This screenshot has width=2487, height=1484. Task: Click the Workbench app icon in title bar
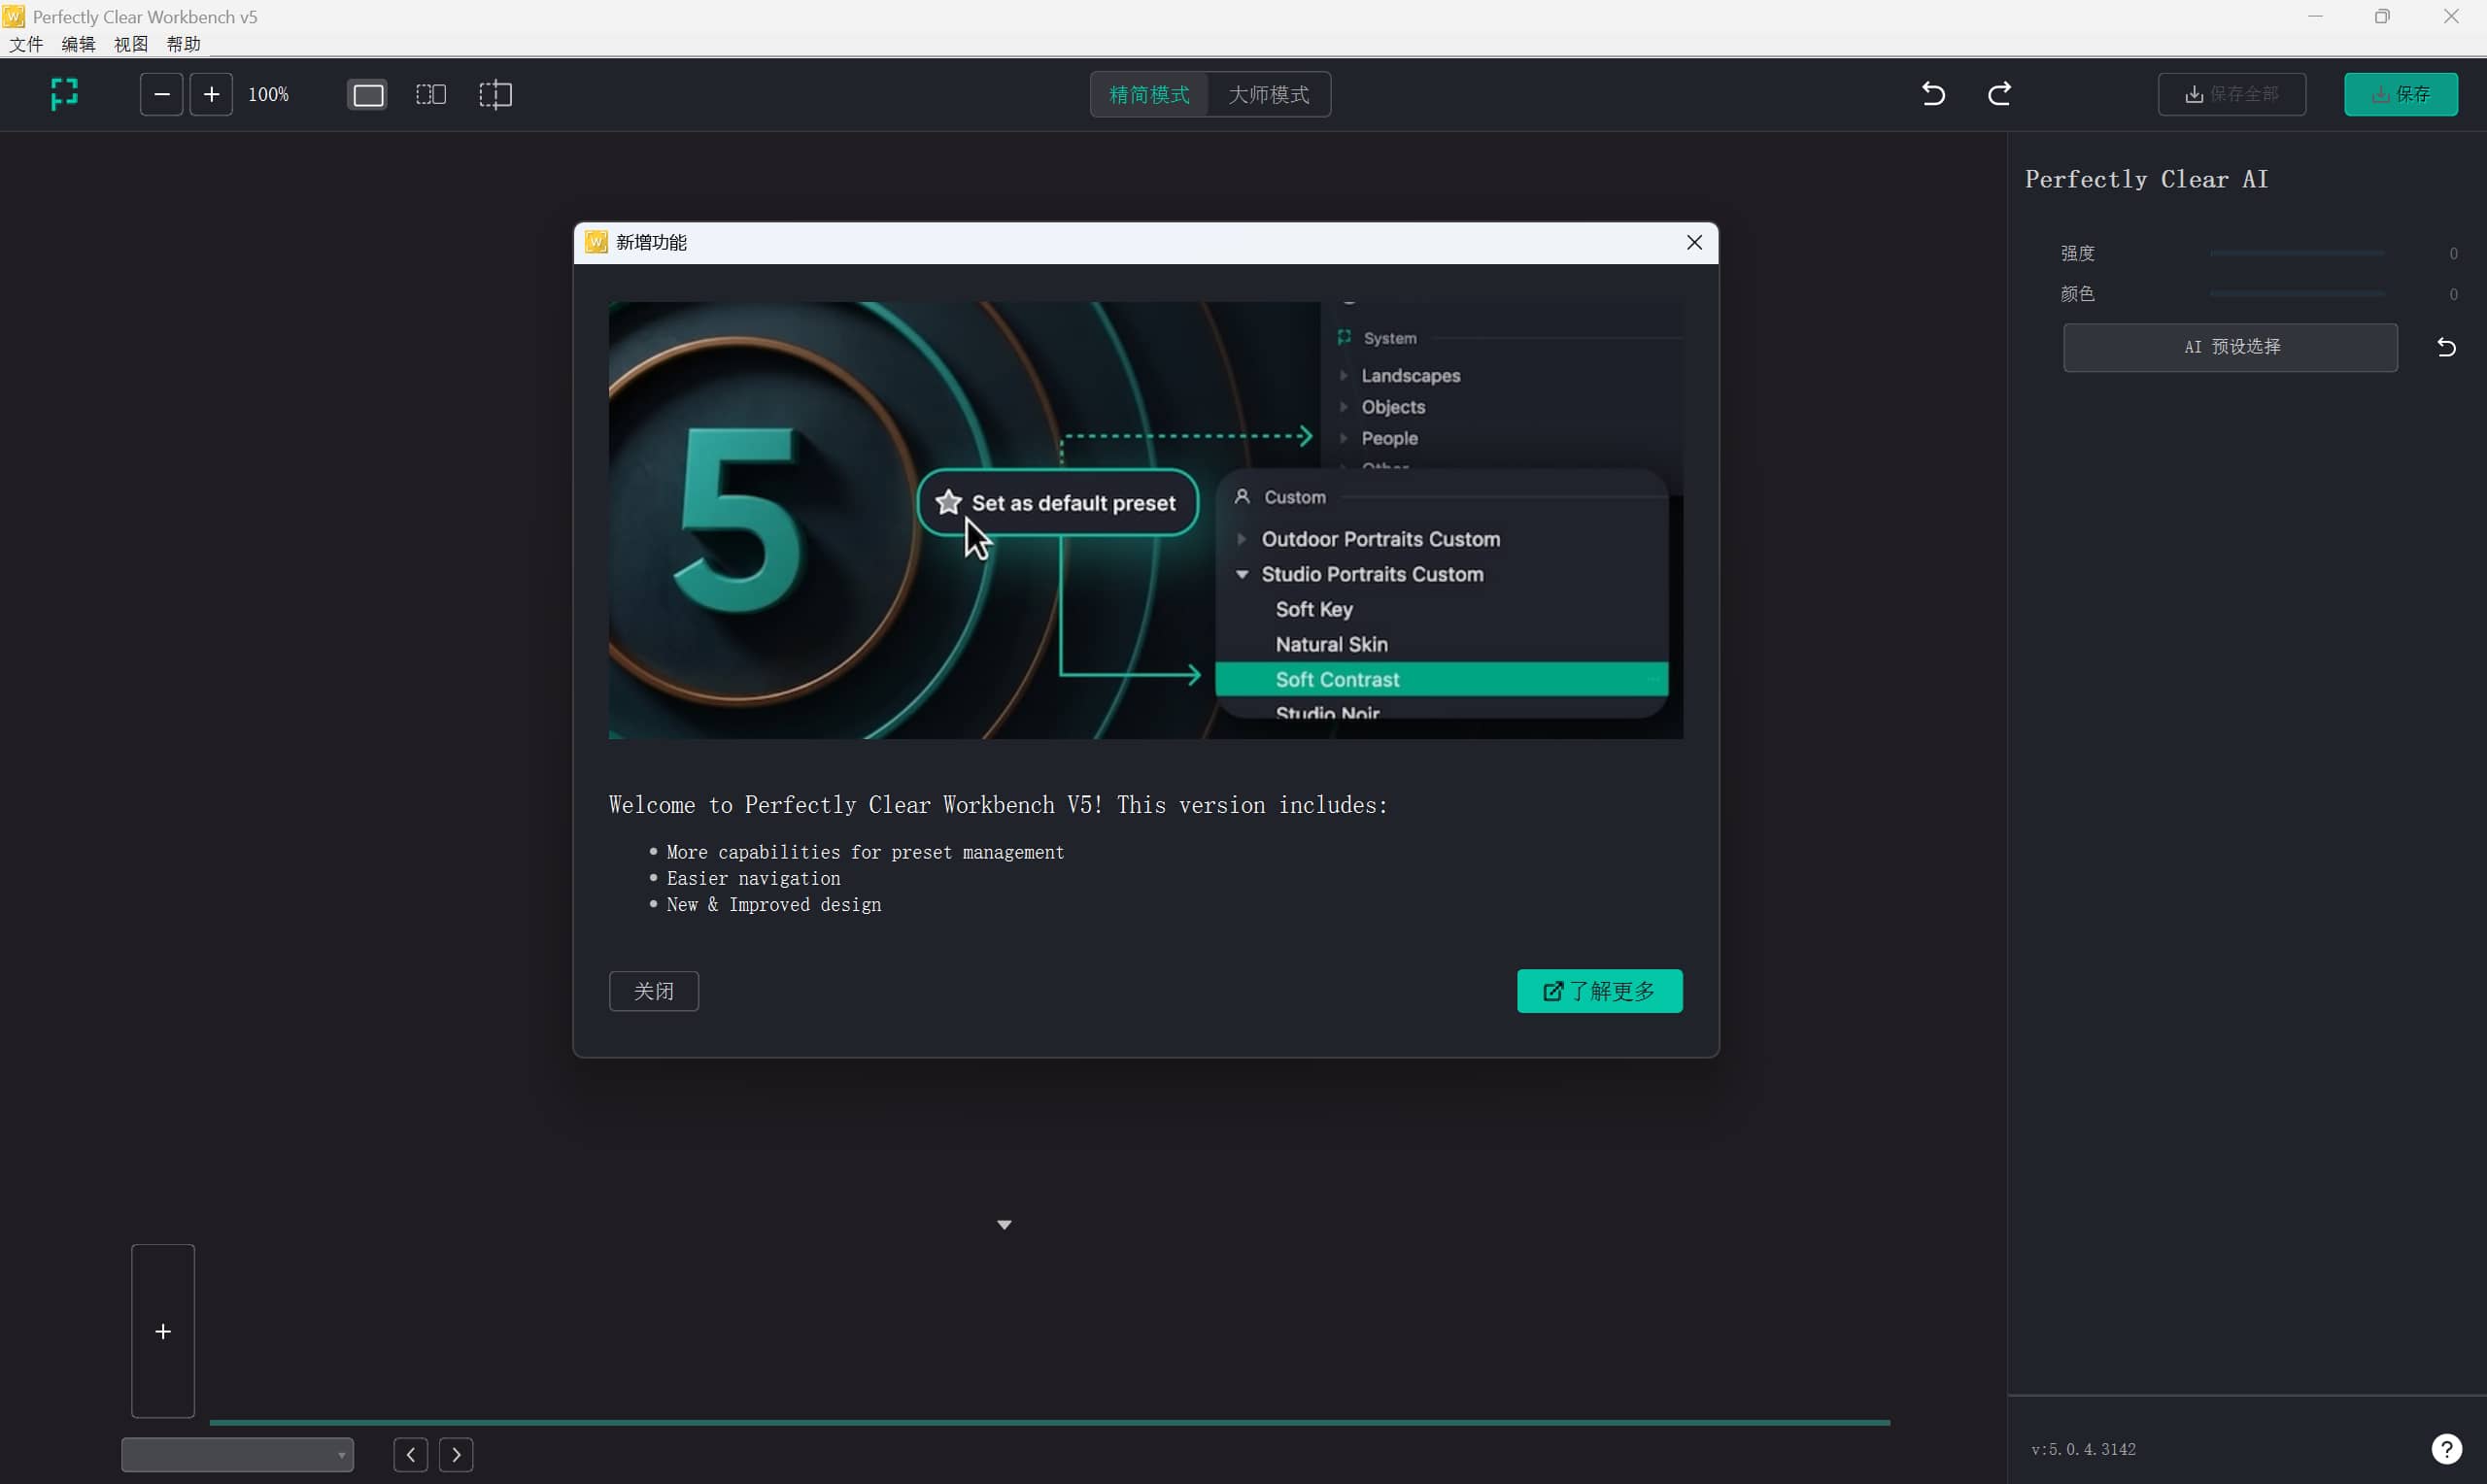tap(14, 16)
